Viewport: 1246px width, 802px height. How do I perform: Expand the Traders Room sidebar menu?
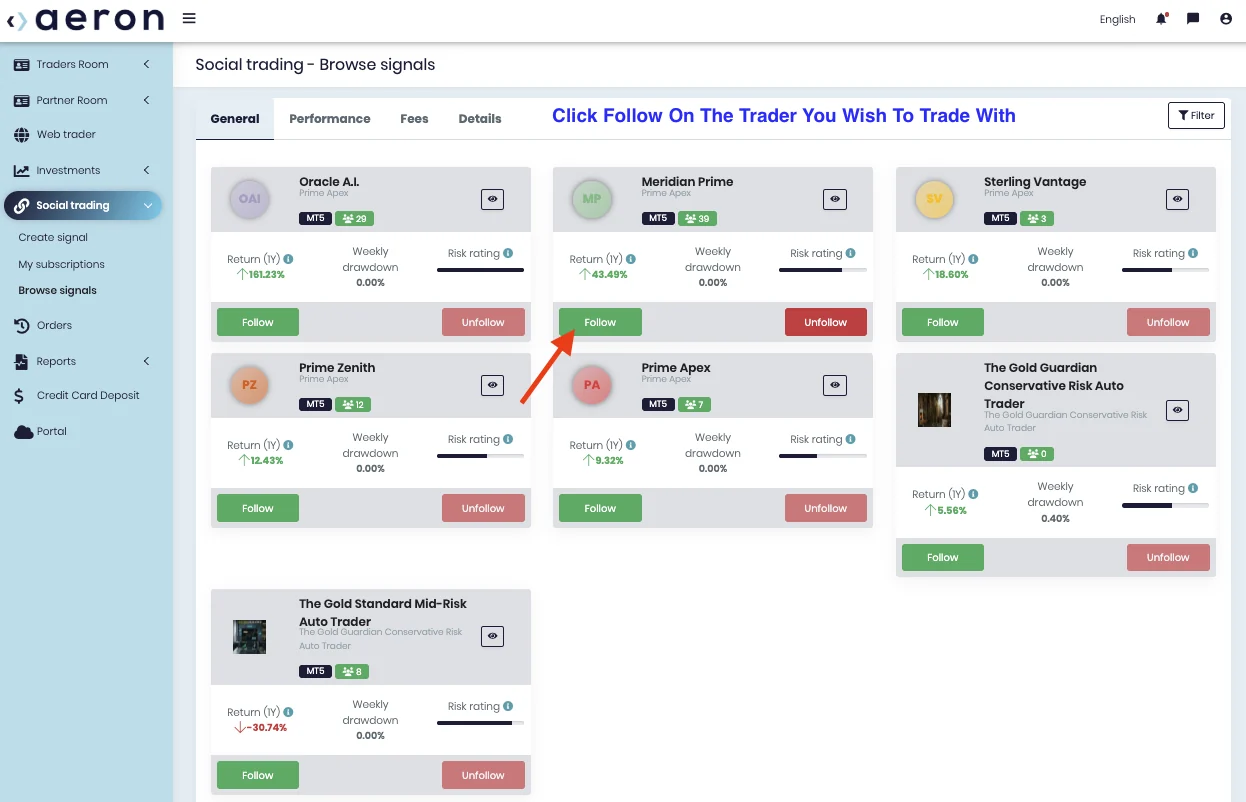pos(88,64)
